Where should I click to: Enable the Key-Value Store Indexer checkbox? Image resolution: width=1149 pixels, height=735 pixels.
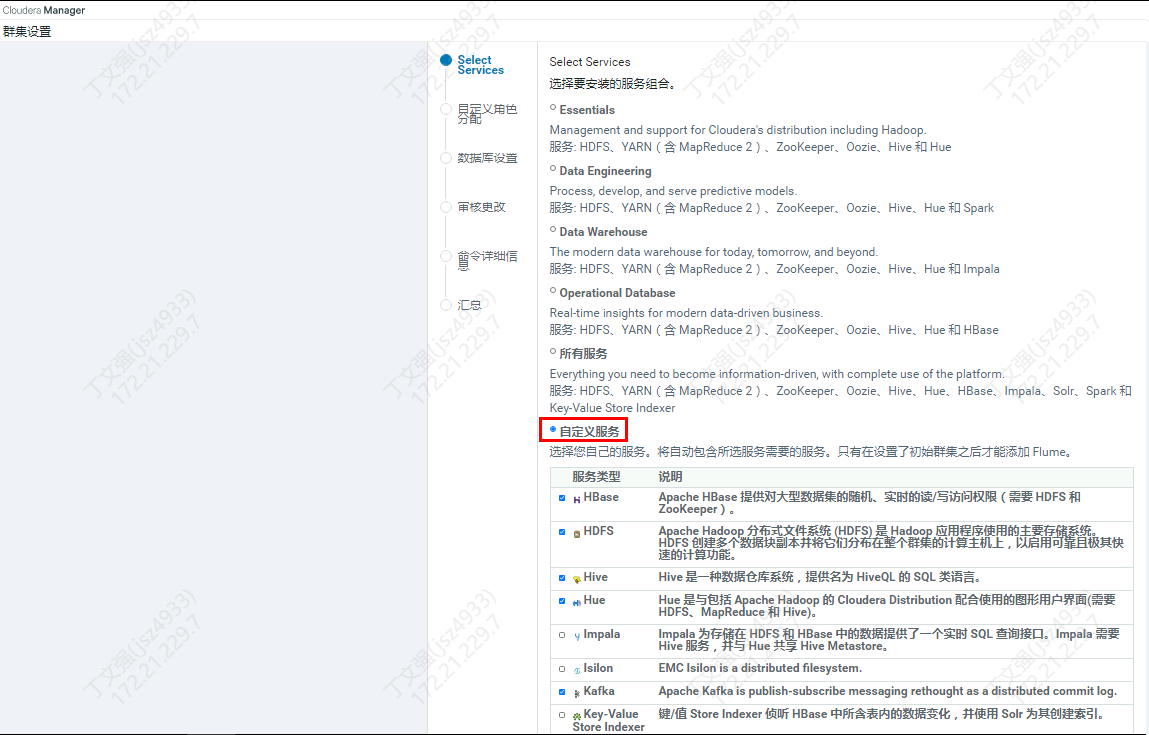(x=562, y=715)
